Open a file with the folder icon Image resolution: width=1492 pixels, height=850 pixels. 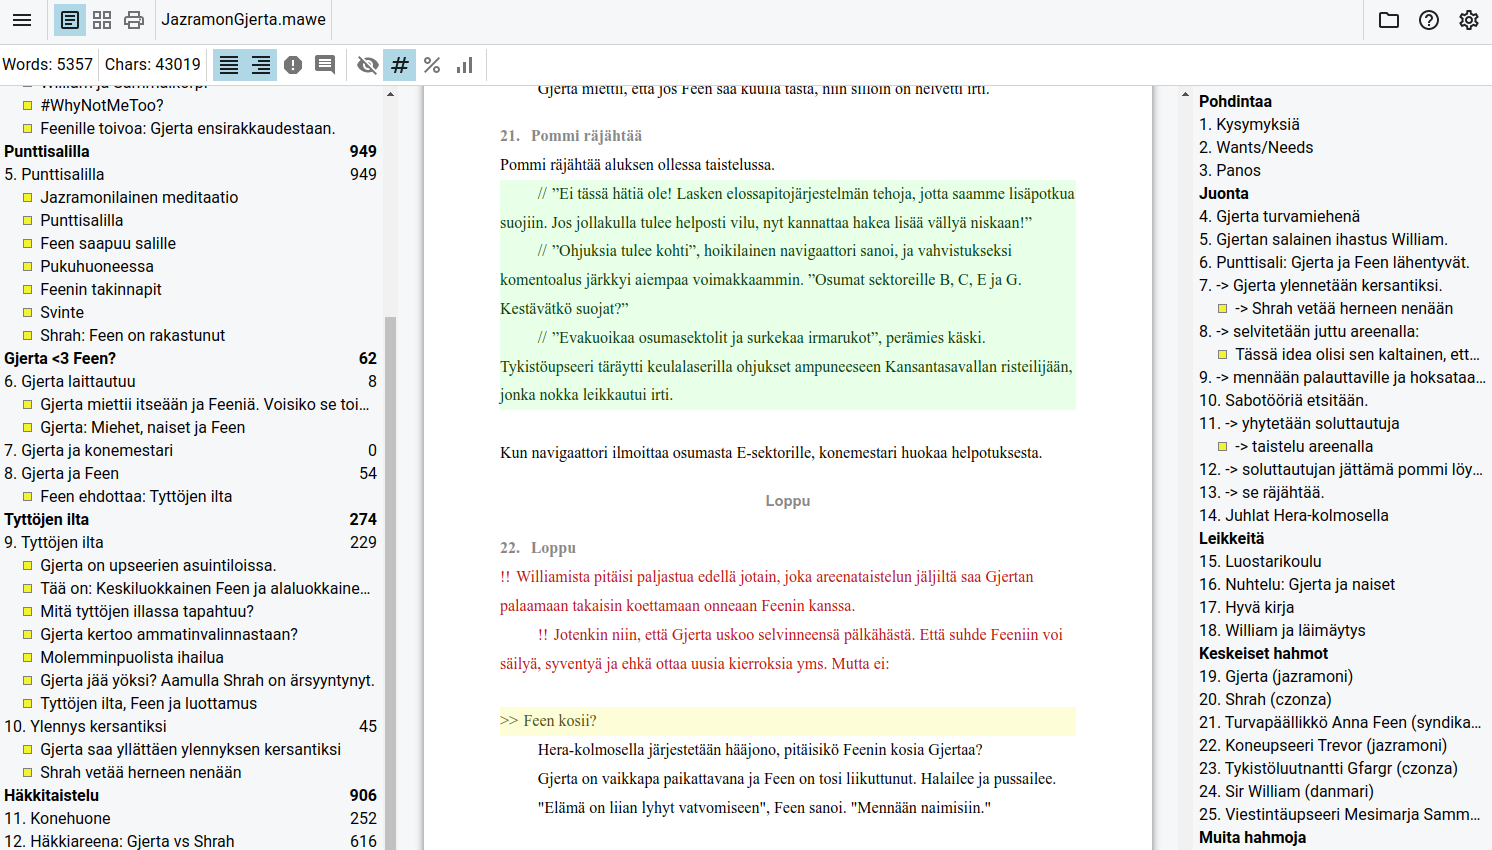(1389, 20)
